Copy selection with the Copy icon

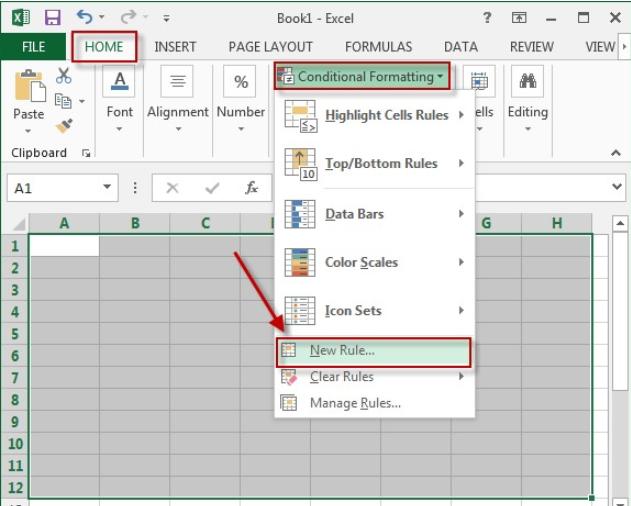(63, 101)
